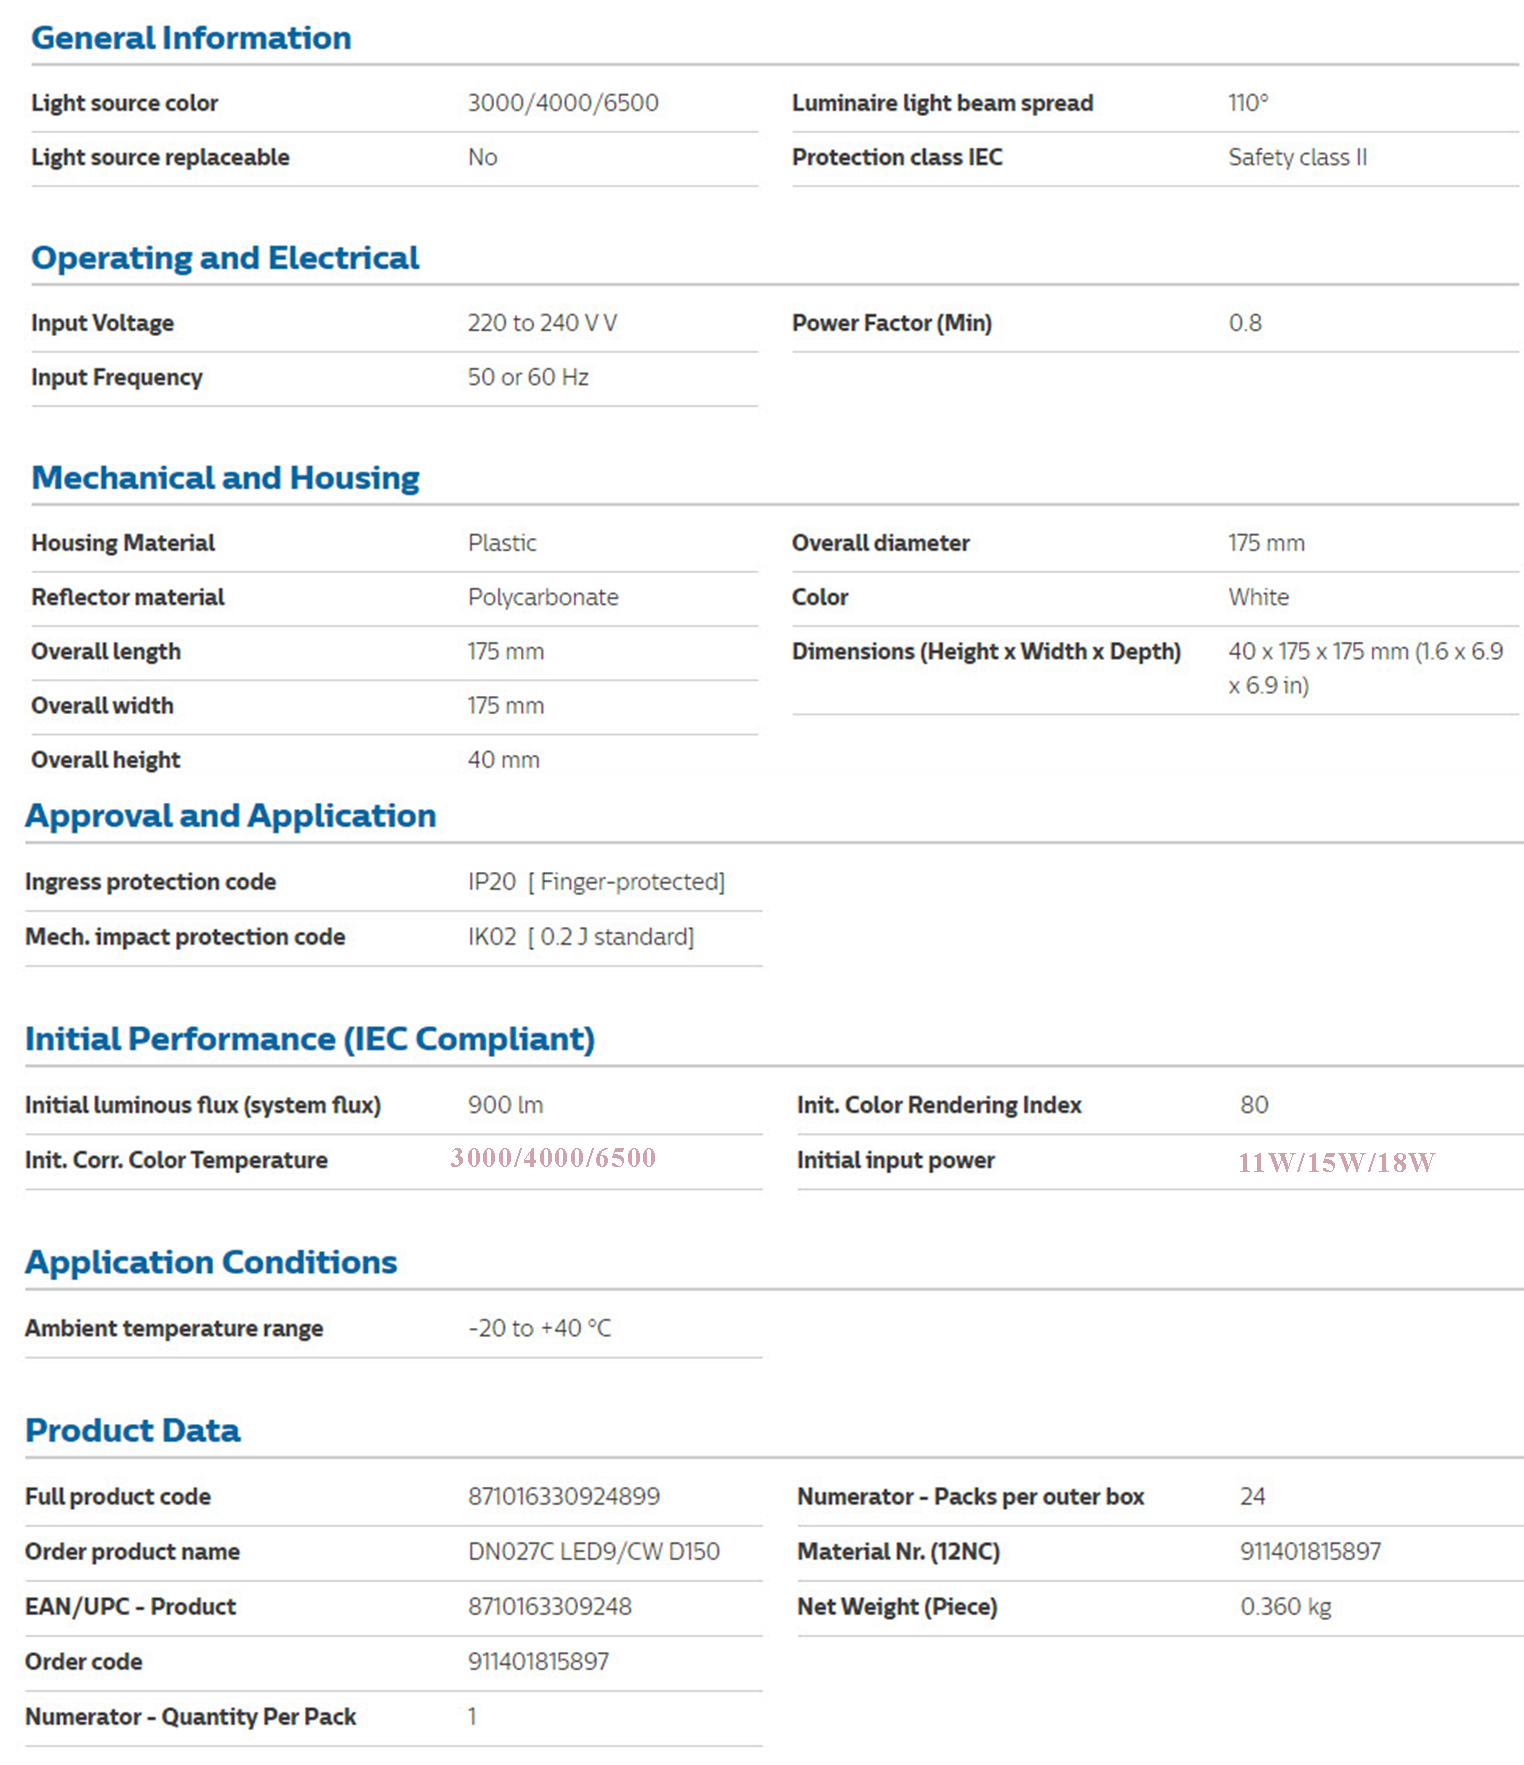Select the Material Nr. value 911401815897
The image size is (1524, 1765).
click(1310, 1552)
